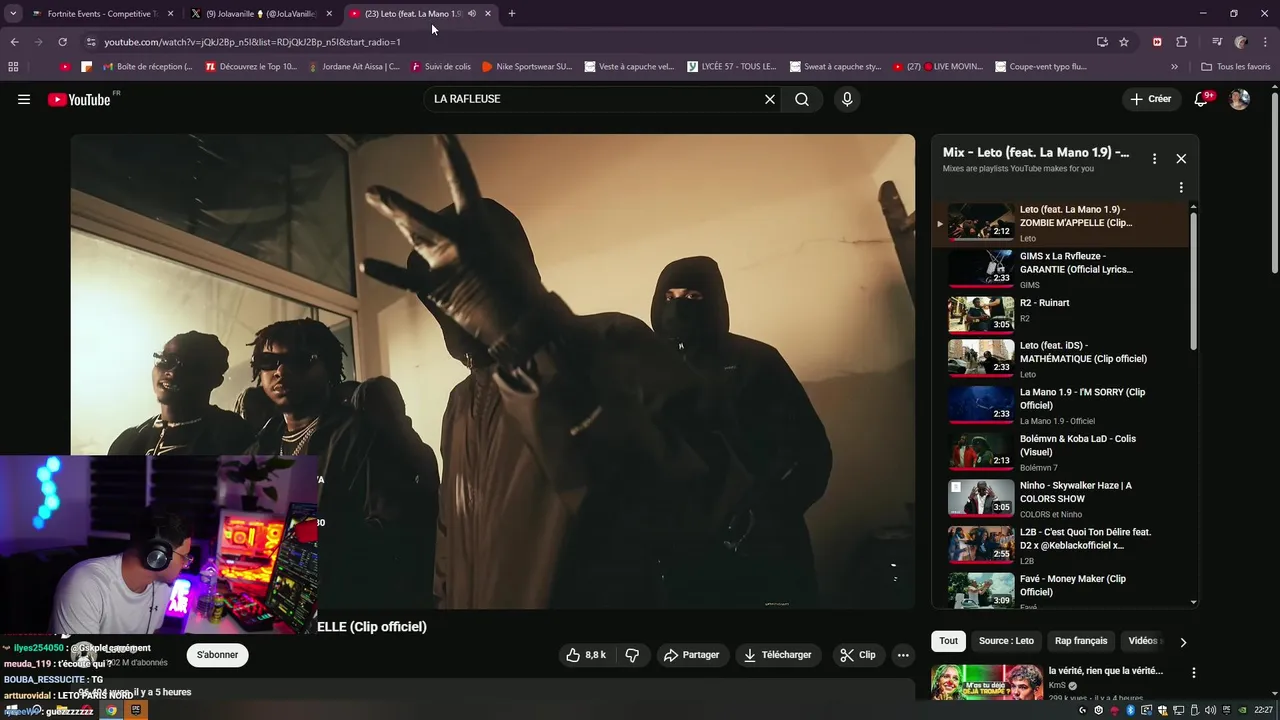Screen dimensions: 1280x720
Task: Mute the Leto YouTube tab audio
Action: tap(472, 14)
